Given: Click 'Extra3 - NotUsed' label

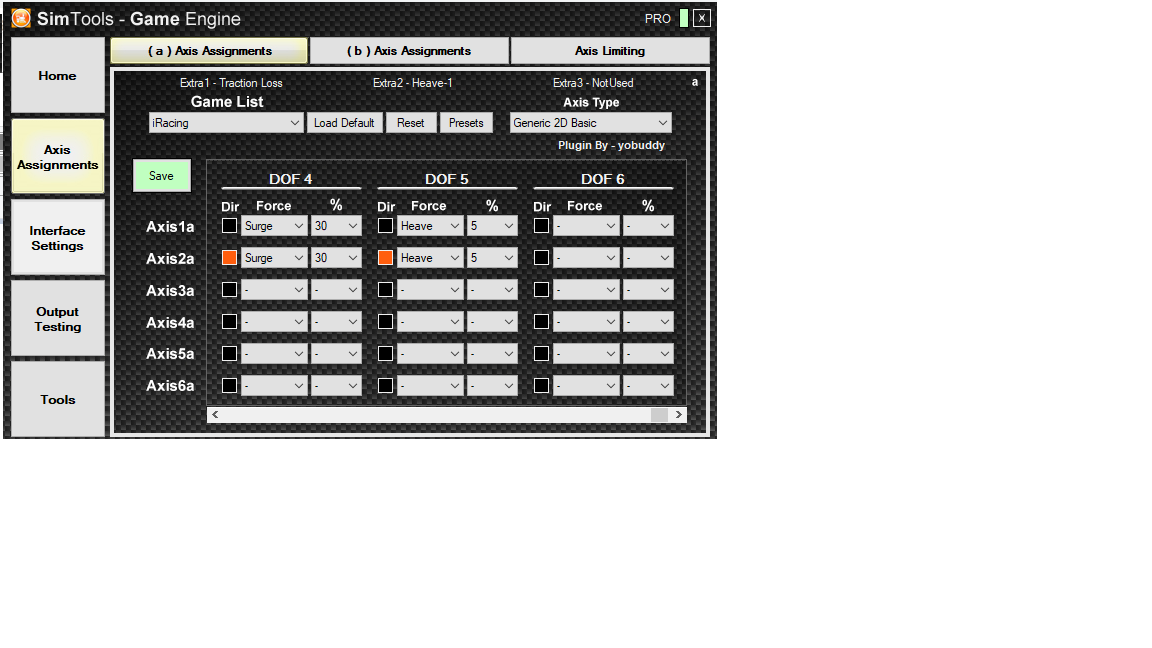Looking at the screenshot, I should coord(593,83).
